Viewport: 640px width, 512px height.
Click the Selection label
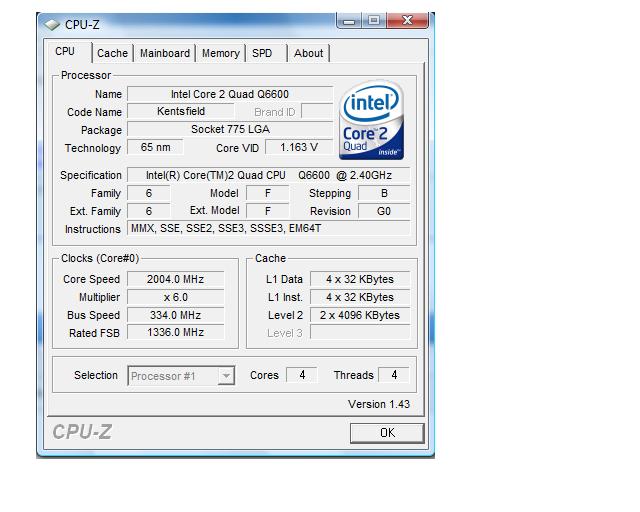pyautogui.click(x=96, y=375)
